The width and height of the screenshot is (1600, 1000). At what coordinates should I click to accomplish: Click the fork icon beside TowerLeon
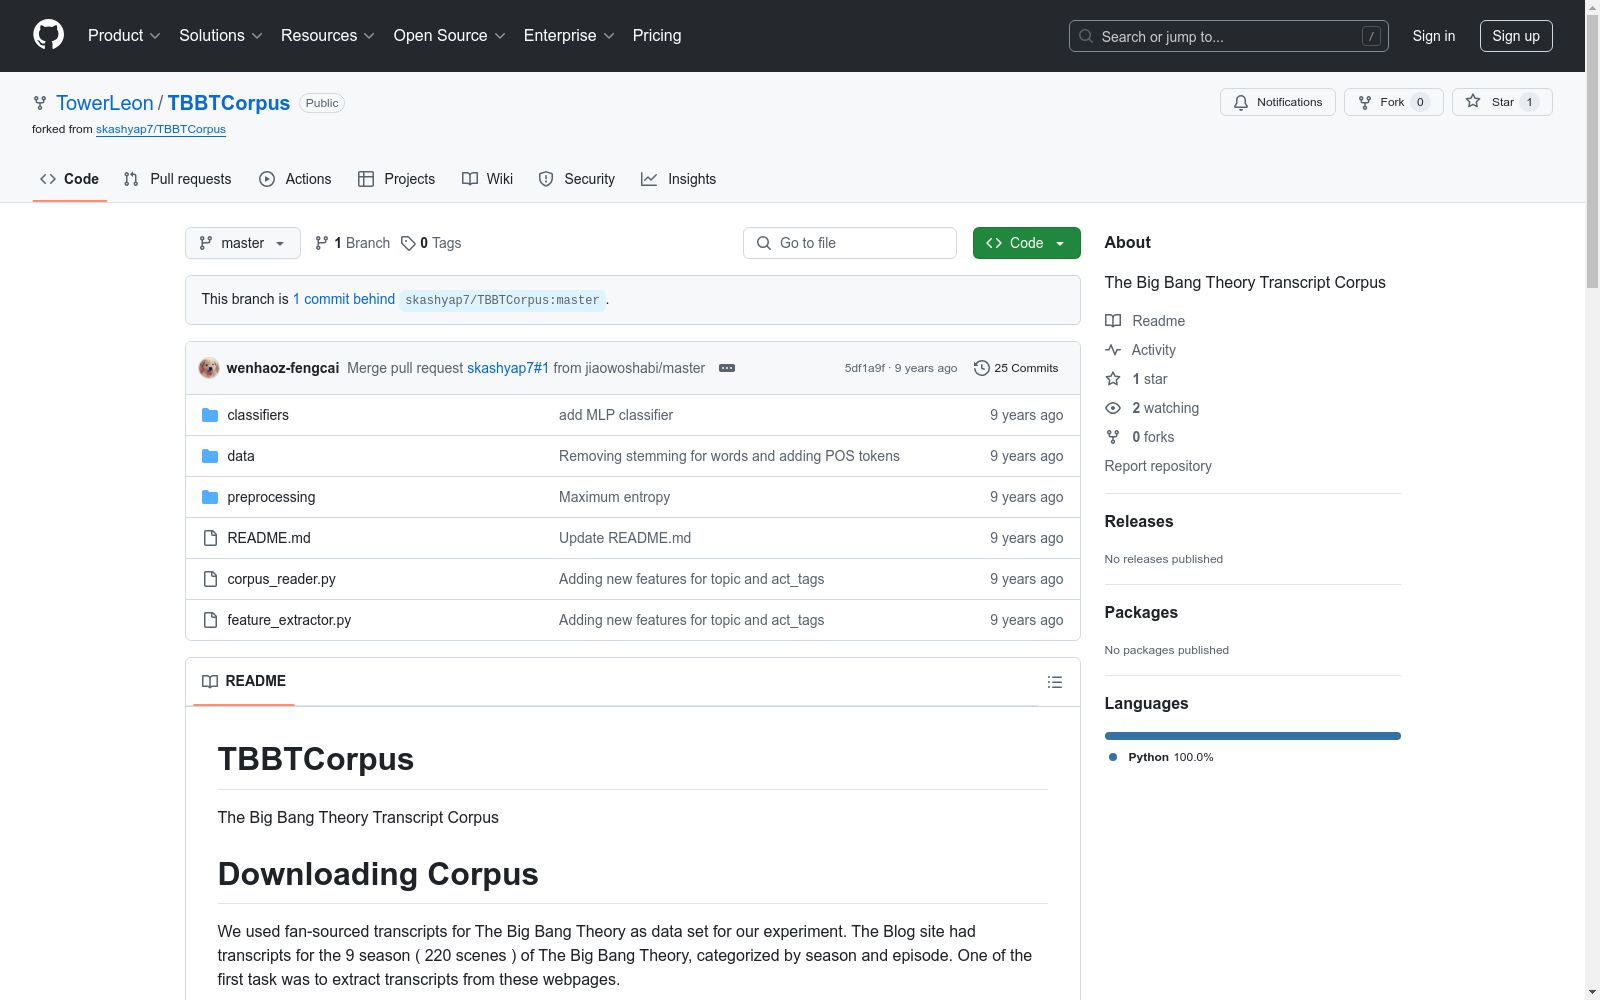(x=40, y=103)
